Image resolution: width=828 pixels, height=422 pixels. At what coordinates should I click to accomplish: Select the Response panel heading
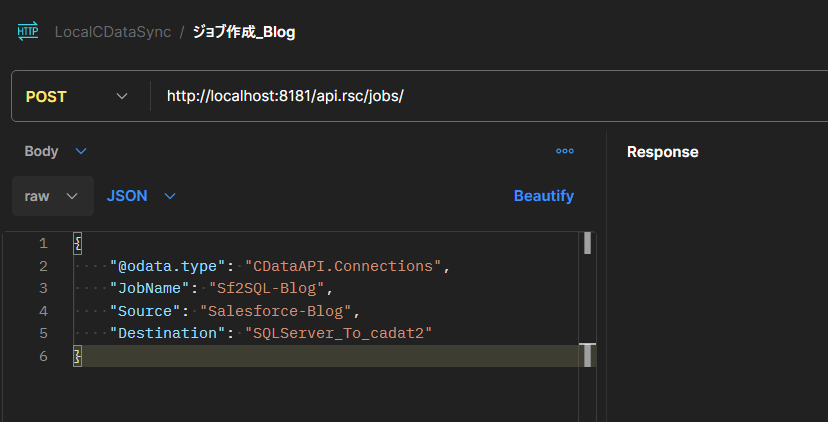[x=662, y=152]
